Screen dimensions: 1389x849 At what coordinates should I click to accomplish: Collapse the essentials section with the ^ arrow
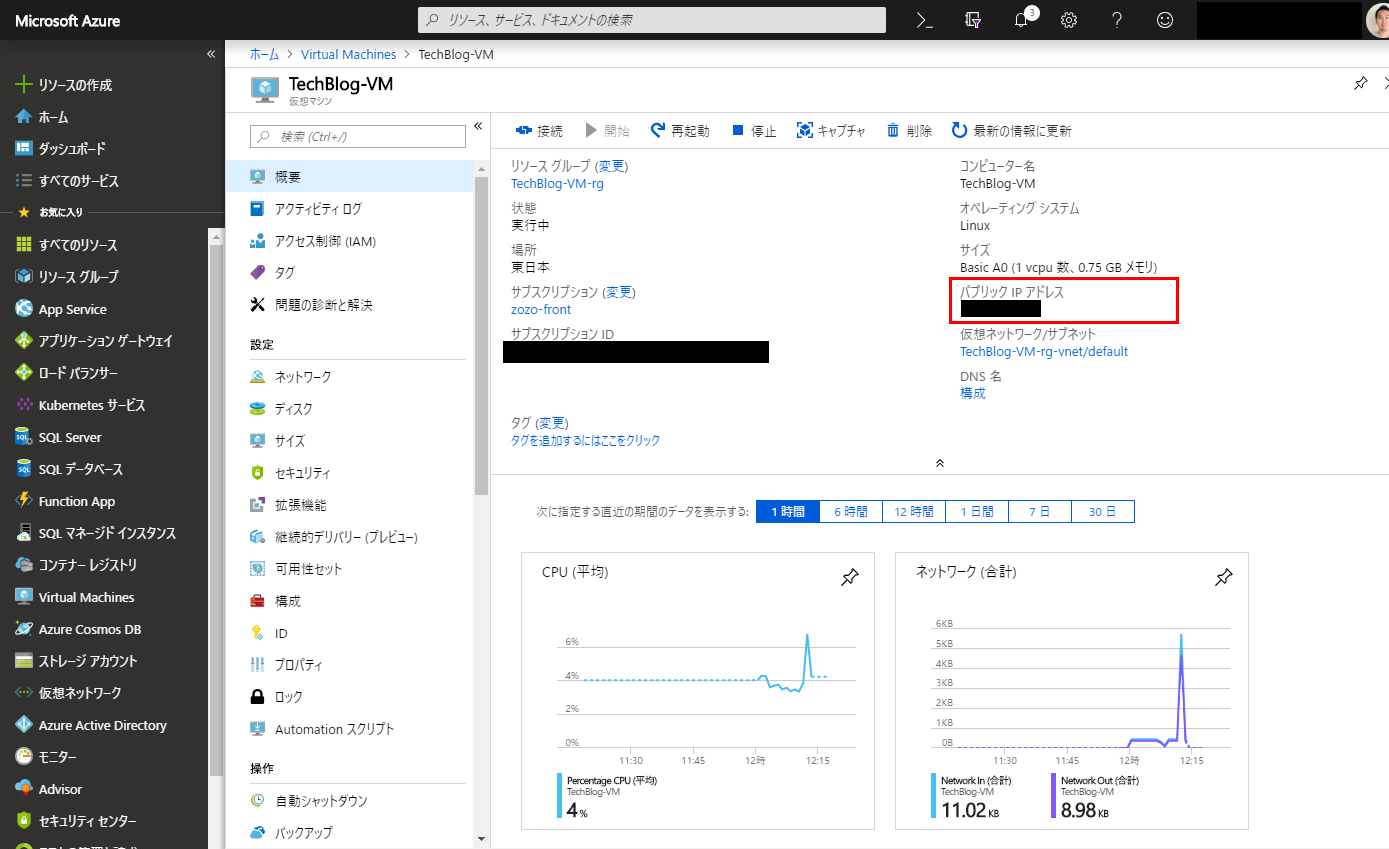[x=939, y=463]
